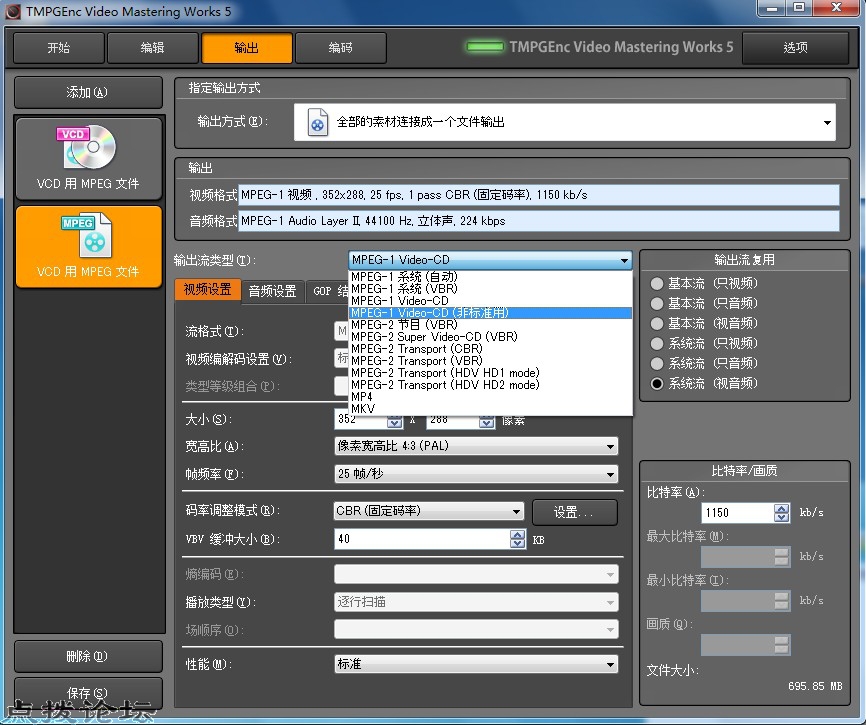
Task: Select the highlighted MPEG file icon item
Action: pyautogui.click(x=88, y=247)
